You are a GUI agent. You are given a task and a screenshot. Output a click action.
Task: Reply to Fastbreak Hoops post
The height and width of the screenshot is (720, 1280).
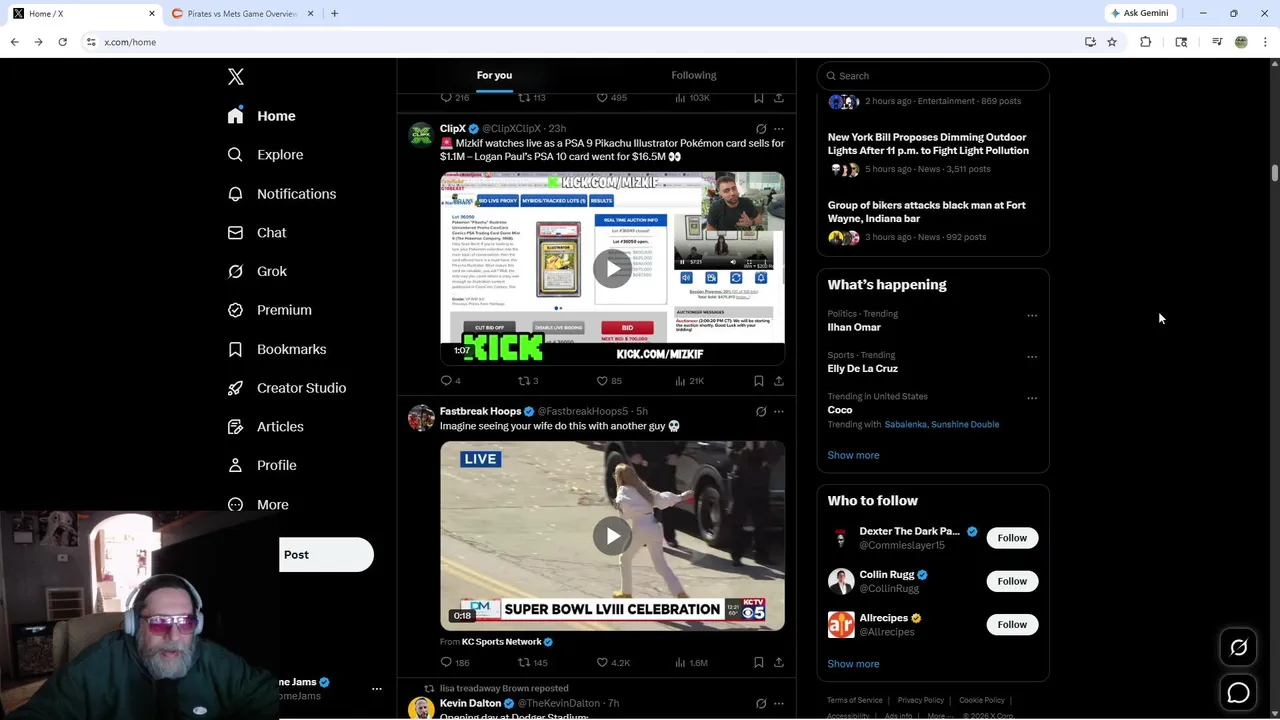point(454,663)
